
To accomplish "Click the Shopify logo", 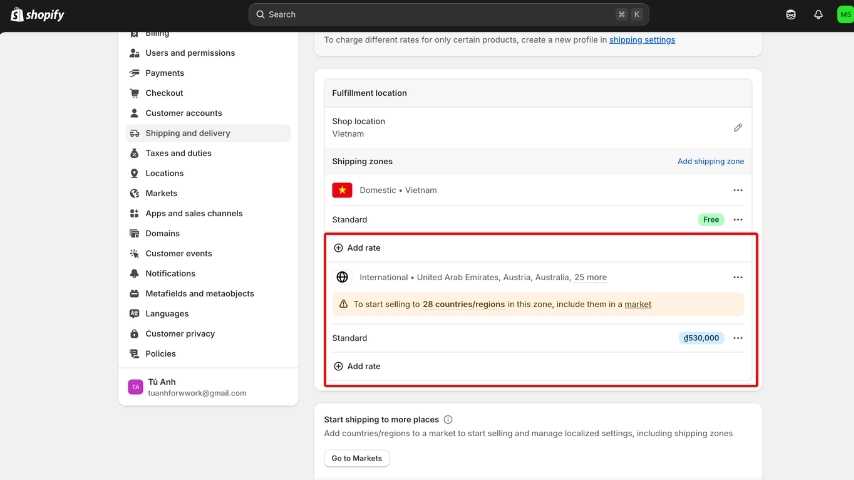I will (37, 15).
